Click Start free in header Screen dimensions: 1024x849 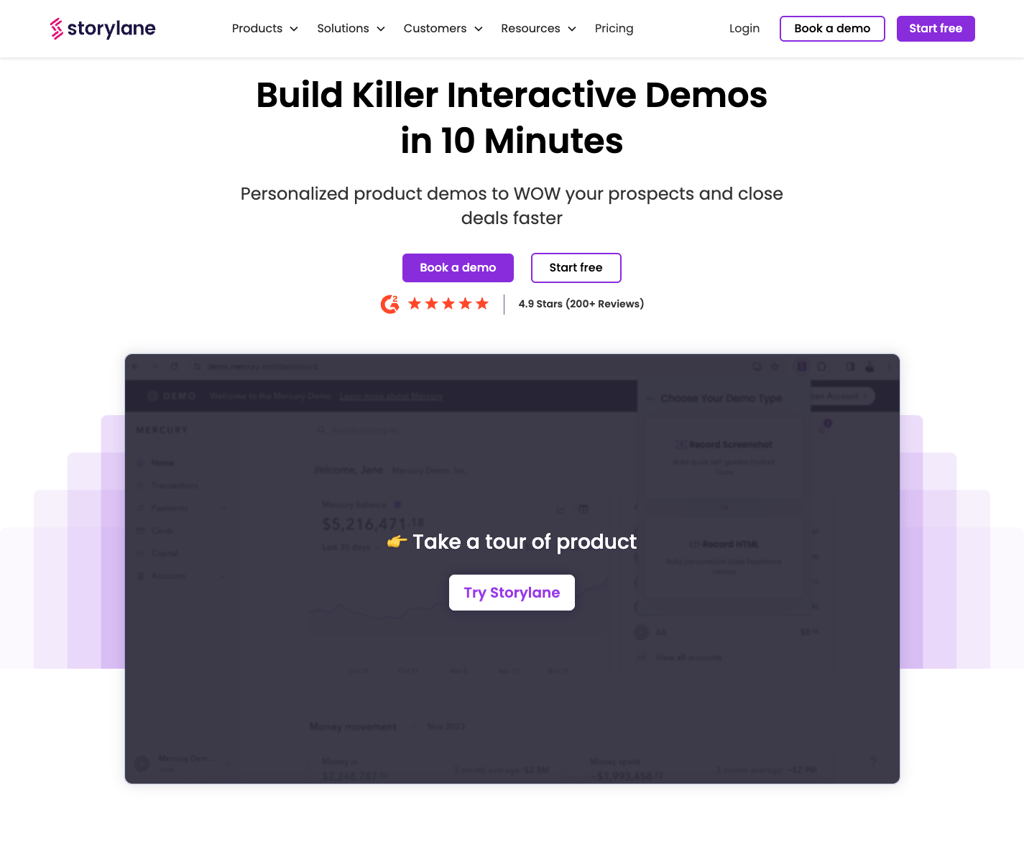point(935,29)
